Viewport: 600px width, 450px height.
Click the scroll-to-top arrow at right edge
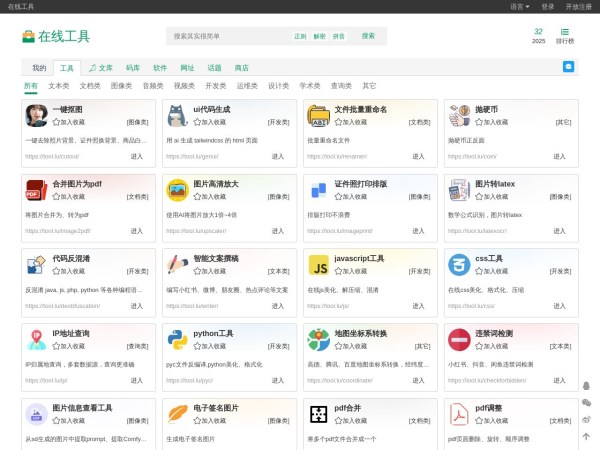(x=586, y=436)
